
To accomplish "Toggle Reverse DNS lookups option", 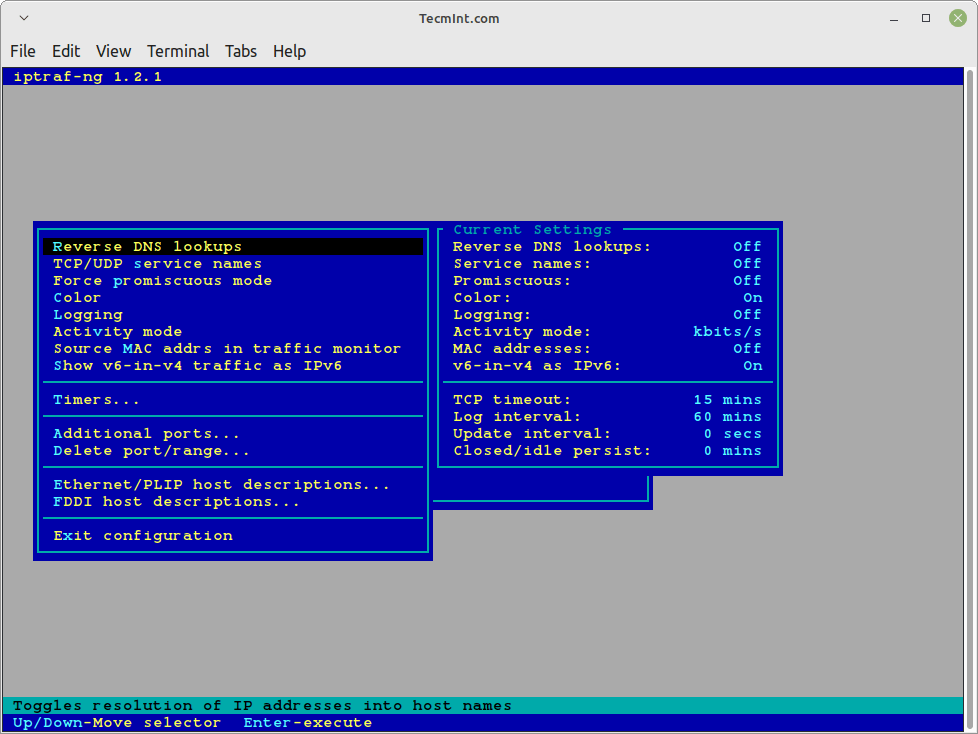I will (x=148, y=247).
